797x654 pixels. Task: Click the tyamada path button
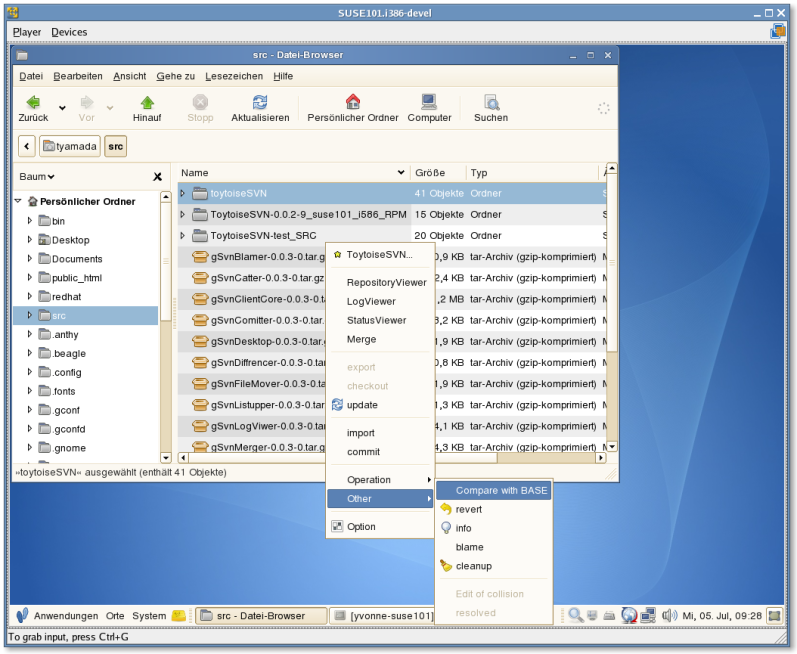70,146
